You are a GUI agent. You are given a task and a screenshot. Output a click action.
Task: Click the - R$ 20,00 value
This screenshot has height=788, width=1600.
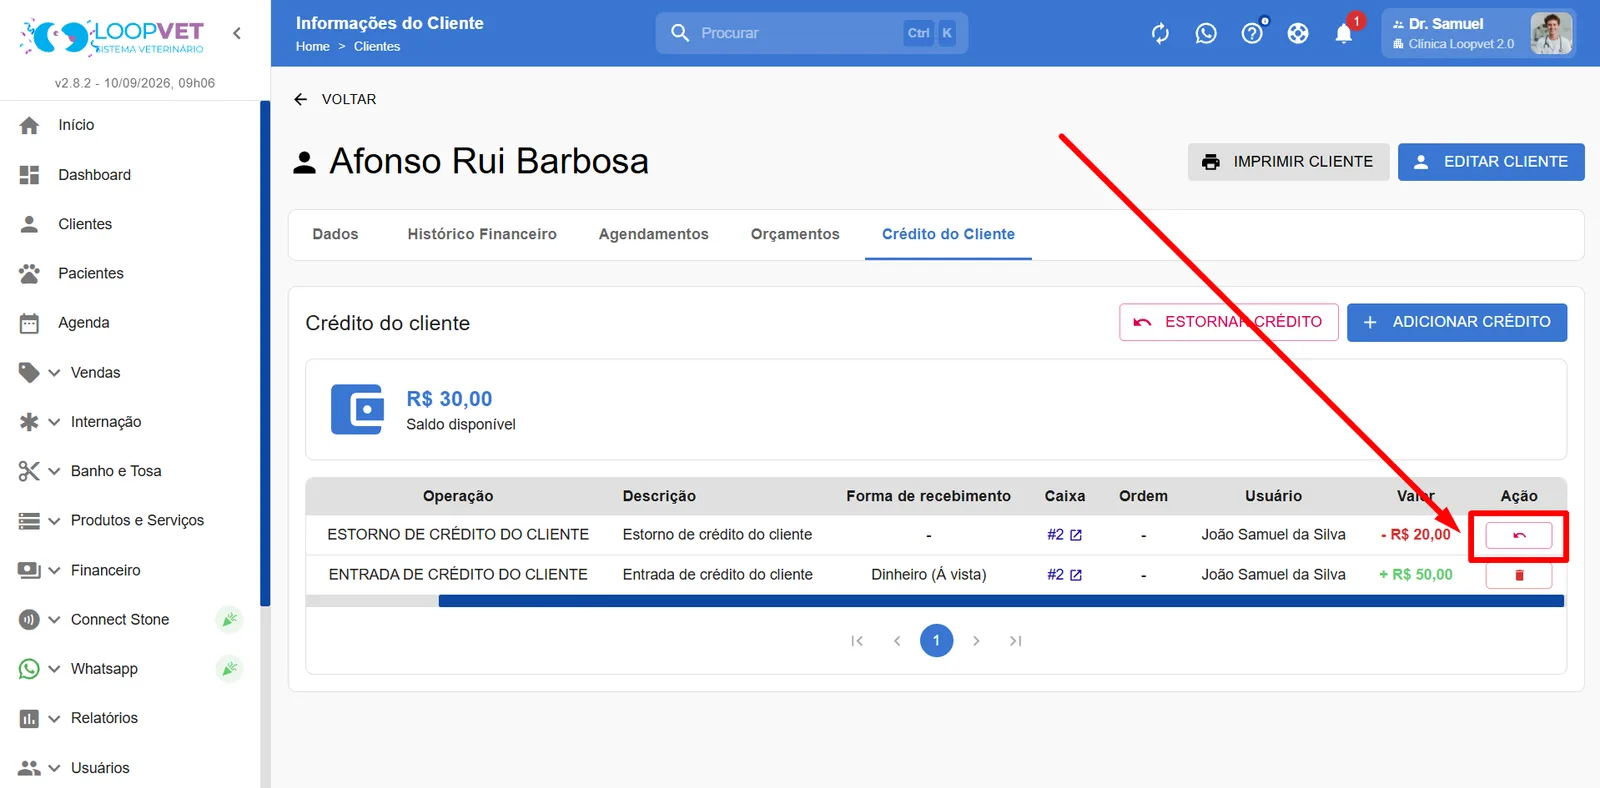pyautogui.click(x=1416, y=535)
